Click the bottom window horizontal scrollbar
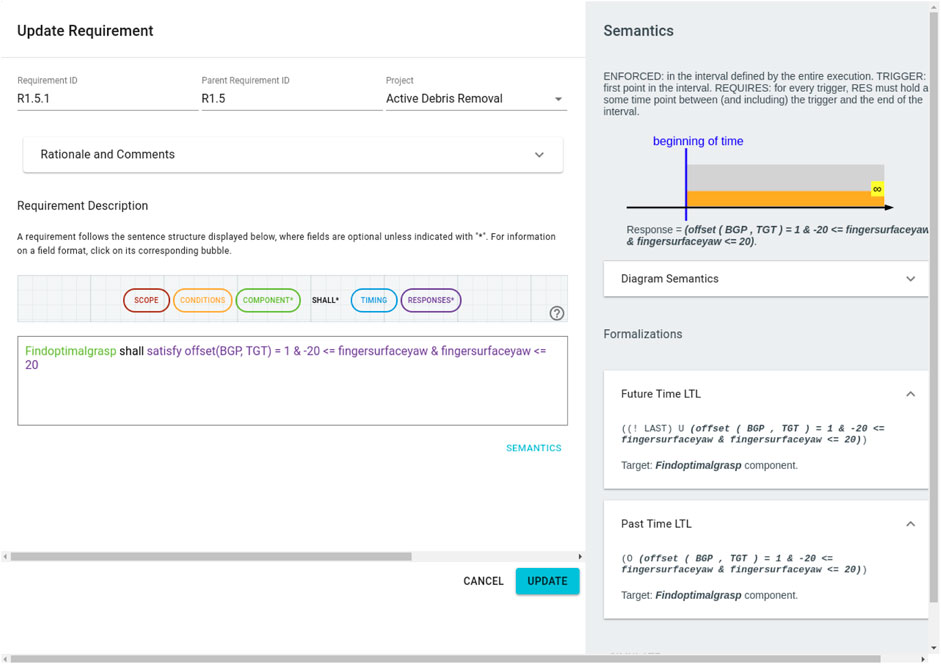Viewport: 941px width, 664px height. (x=445, y=659)
